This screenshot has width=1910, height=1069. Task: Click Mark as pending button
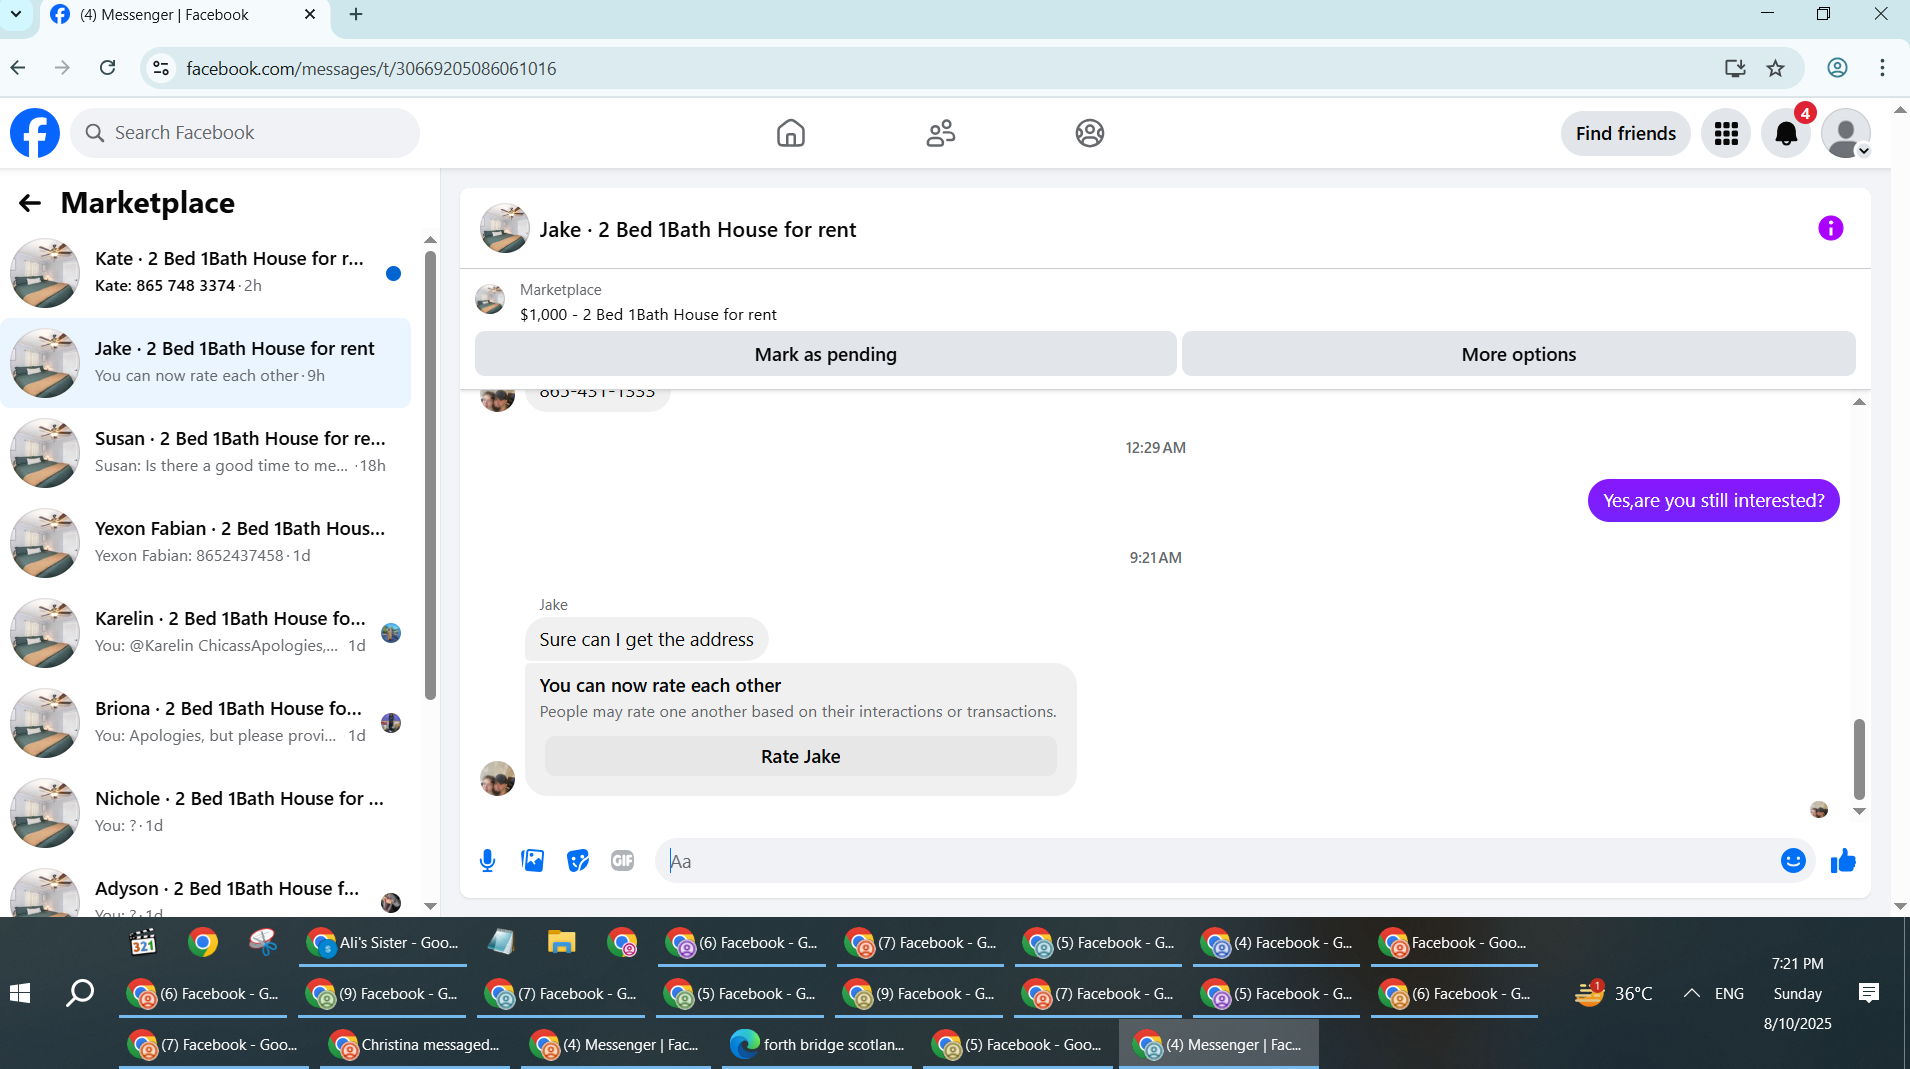pyautogui.click(x=825, y=354)
